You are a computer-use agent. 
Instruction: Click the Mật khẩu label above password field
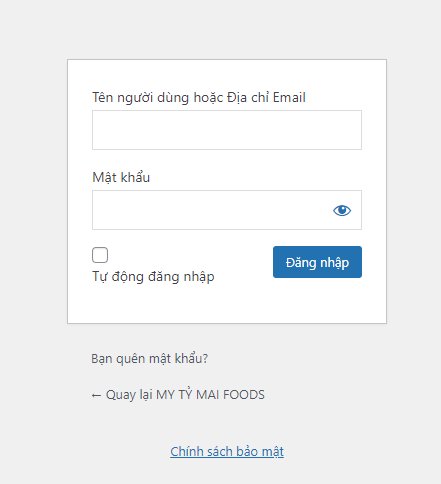(x=121, y=177)
